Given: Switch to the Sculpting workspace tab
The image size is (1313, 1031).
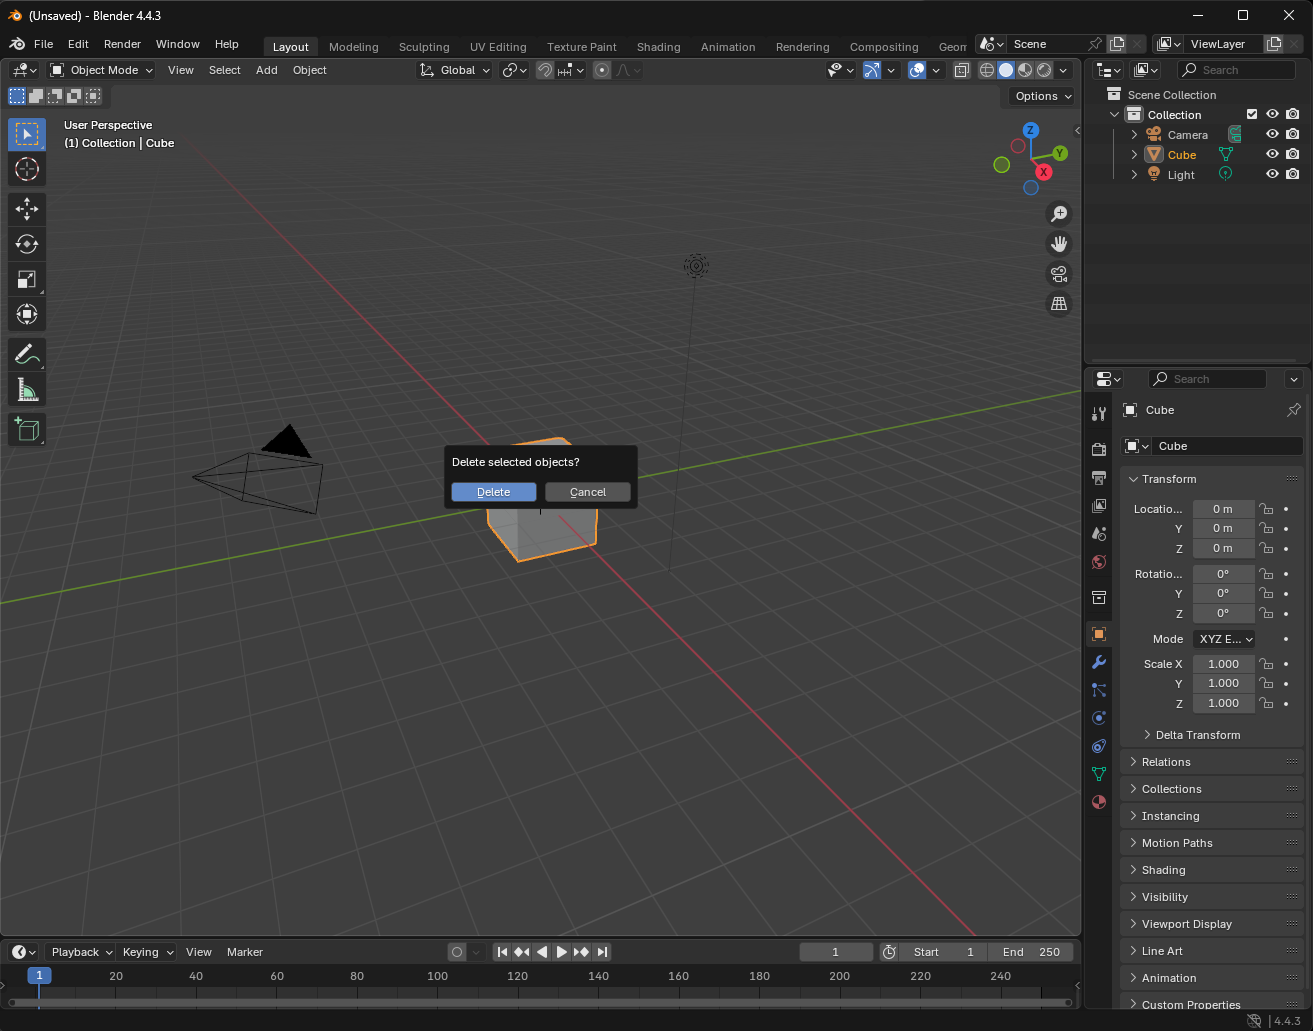Looking at the screenshot, I should [424, 47].
